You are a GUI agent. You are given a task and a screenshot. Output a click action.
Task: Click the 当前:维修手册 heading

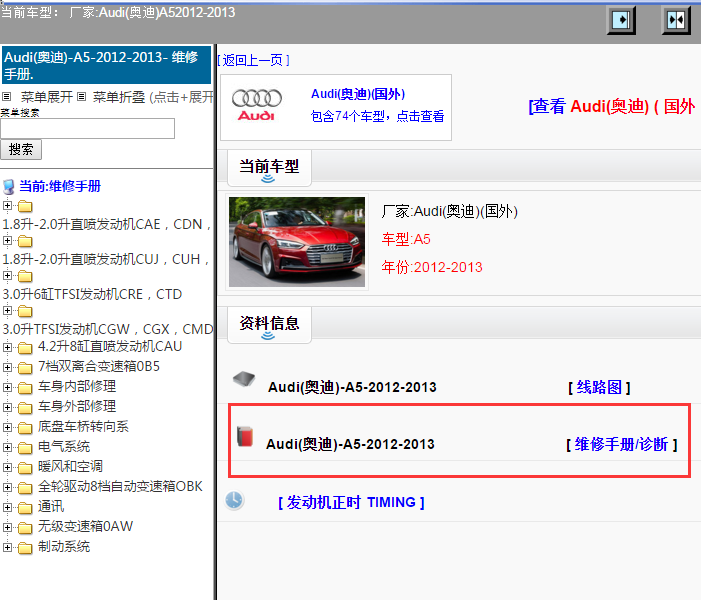click(x=60, y=186)
